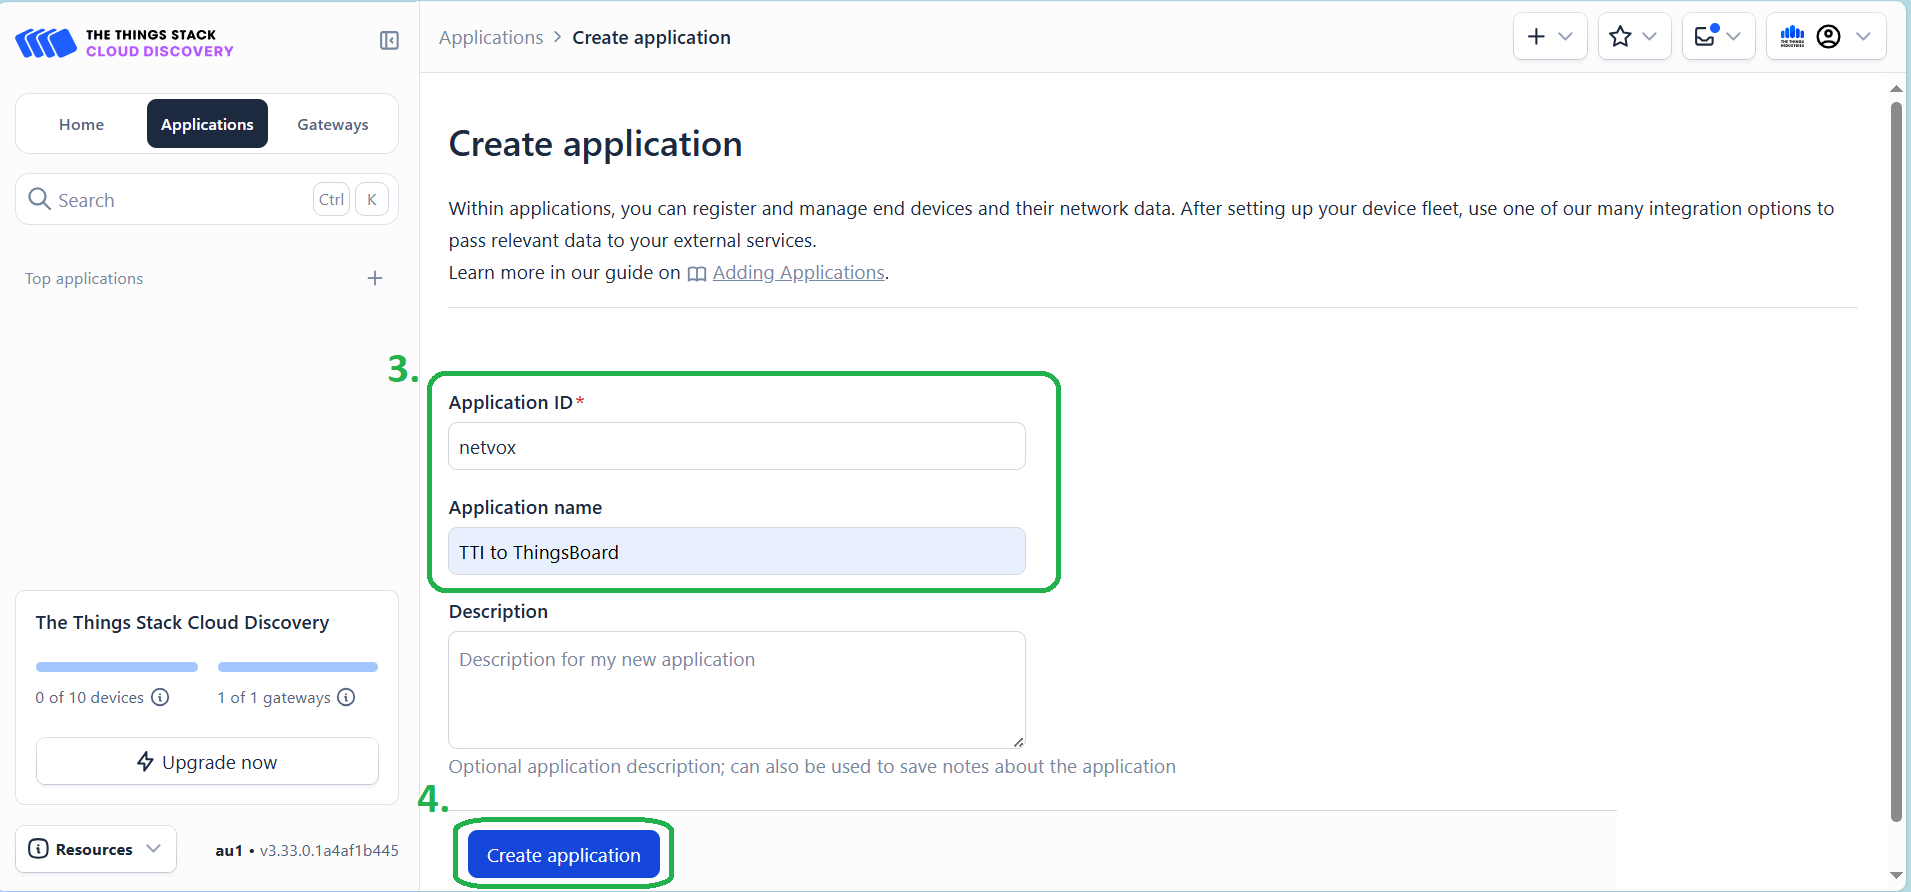
Task: Click the Top applications label
Action: [84, 278]
